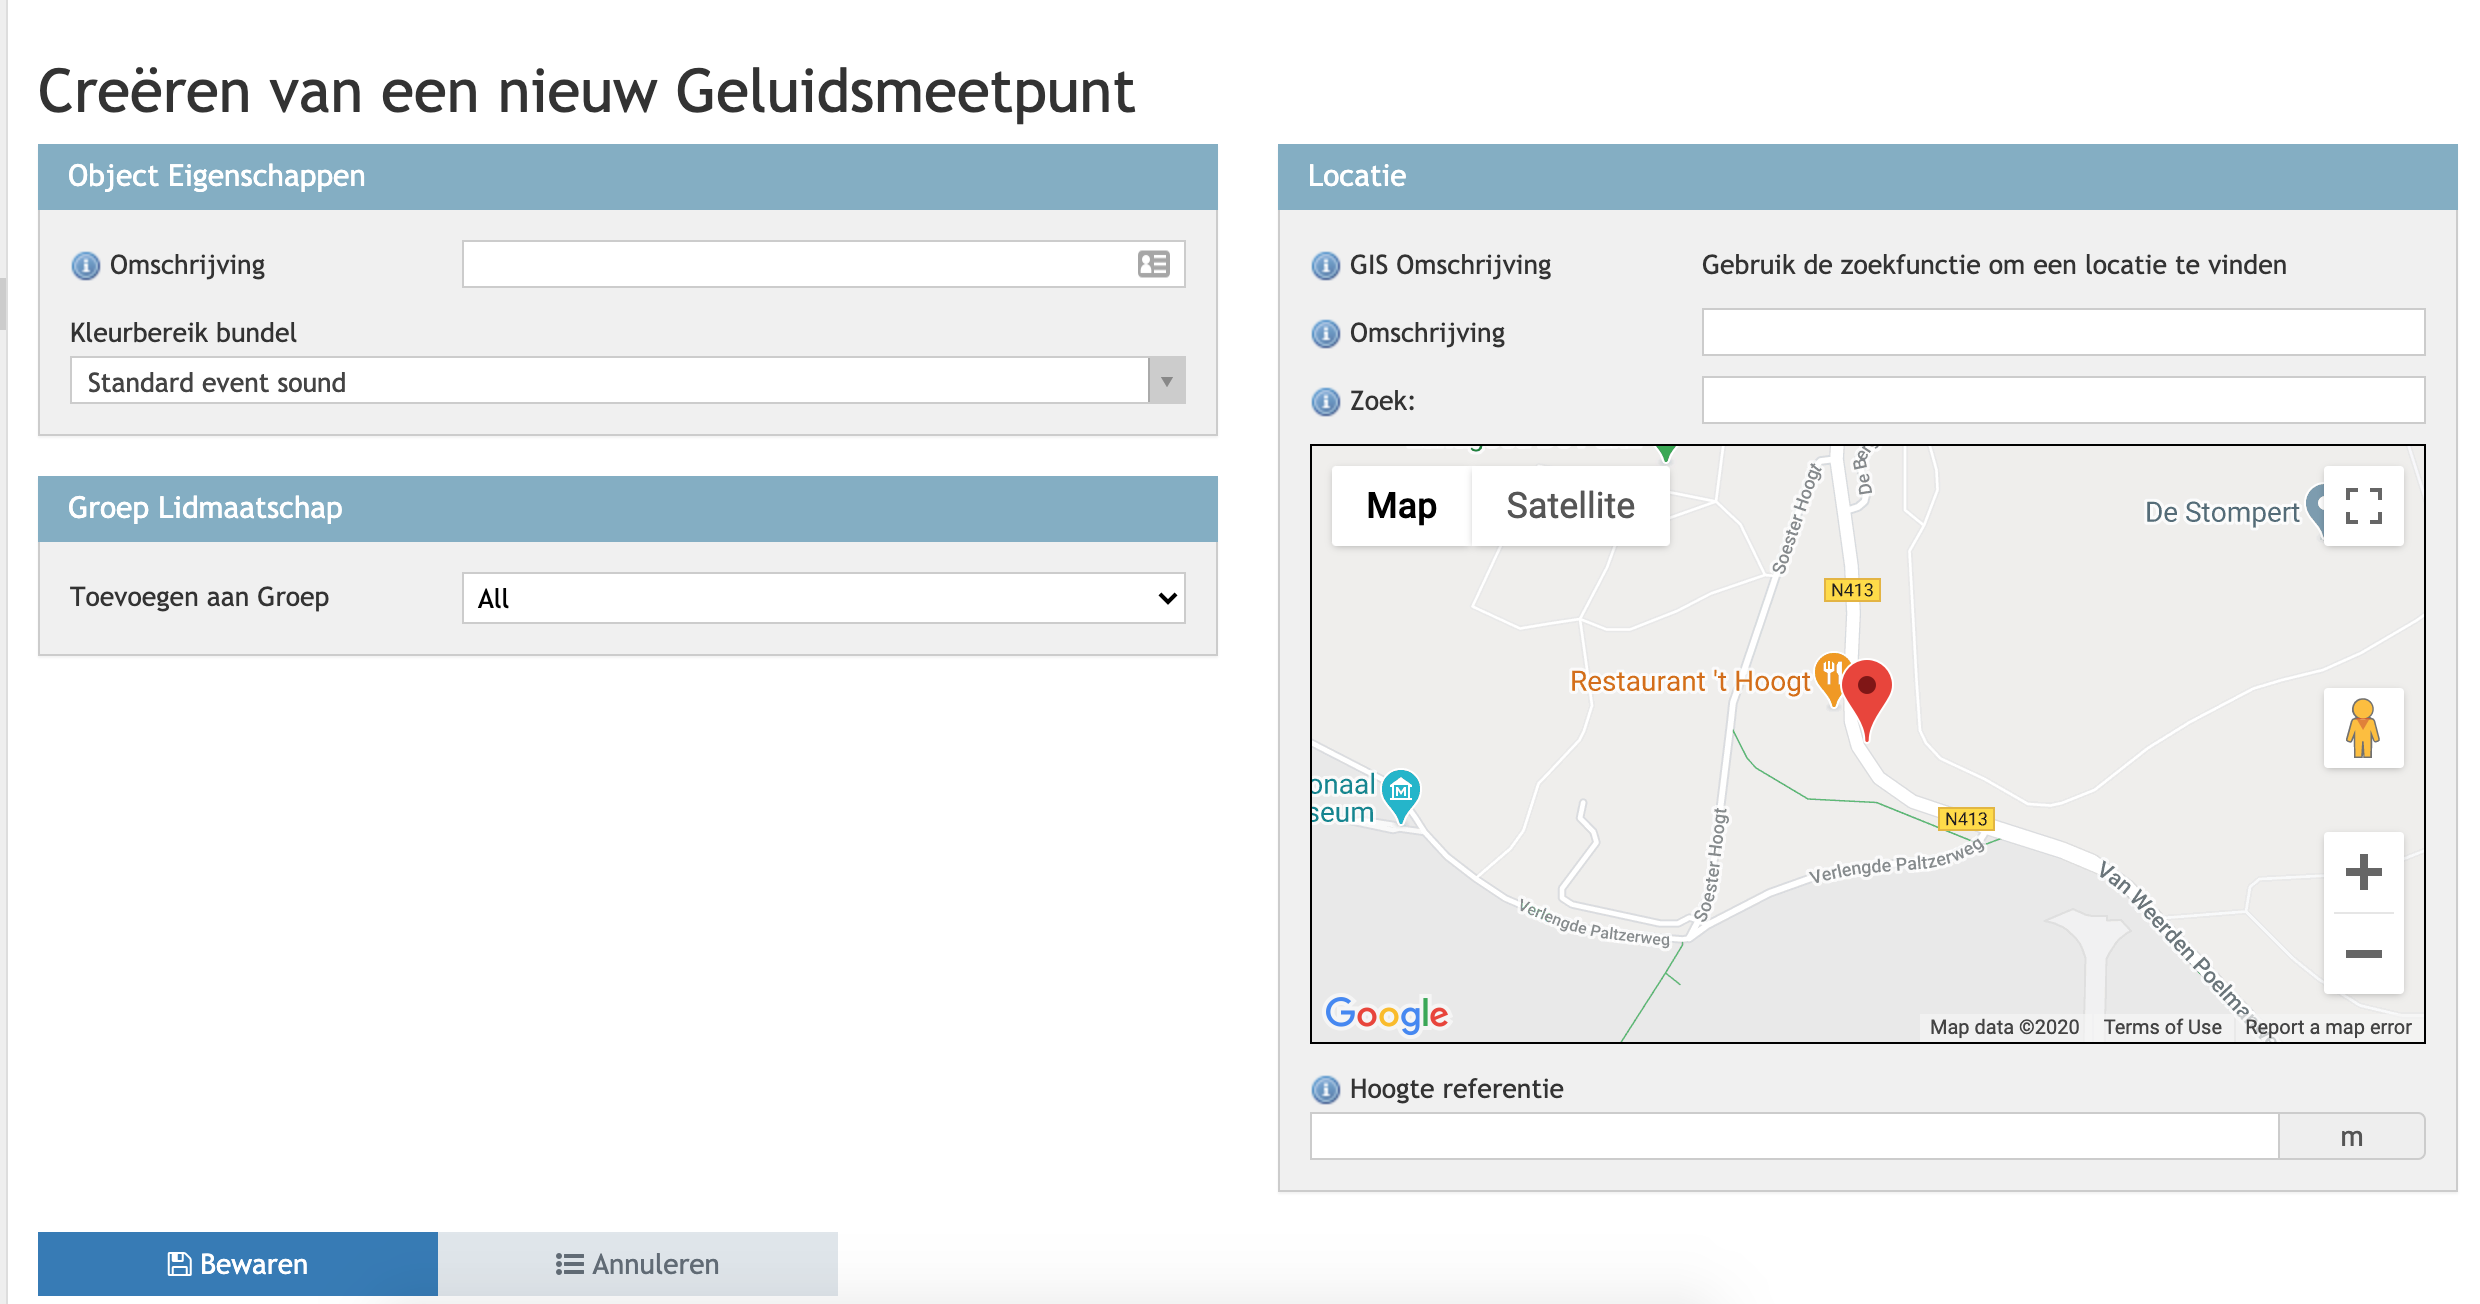Screen dimensions: 2480x1304
Task: Click the Street View pegman icon
Action: pyautogui.click(x=2363, y=728)
